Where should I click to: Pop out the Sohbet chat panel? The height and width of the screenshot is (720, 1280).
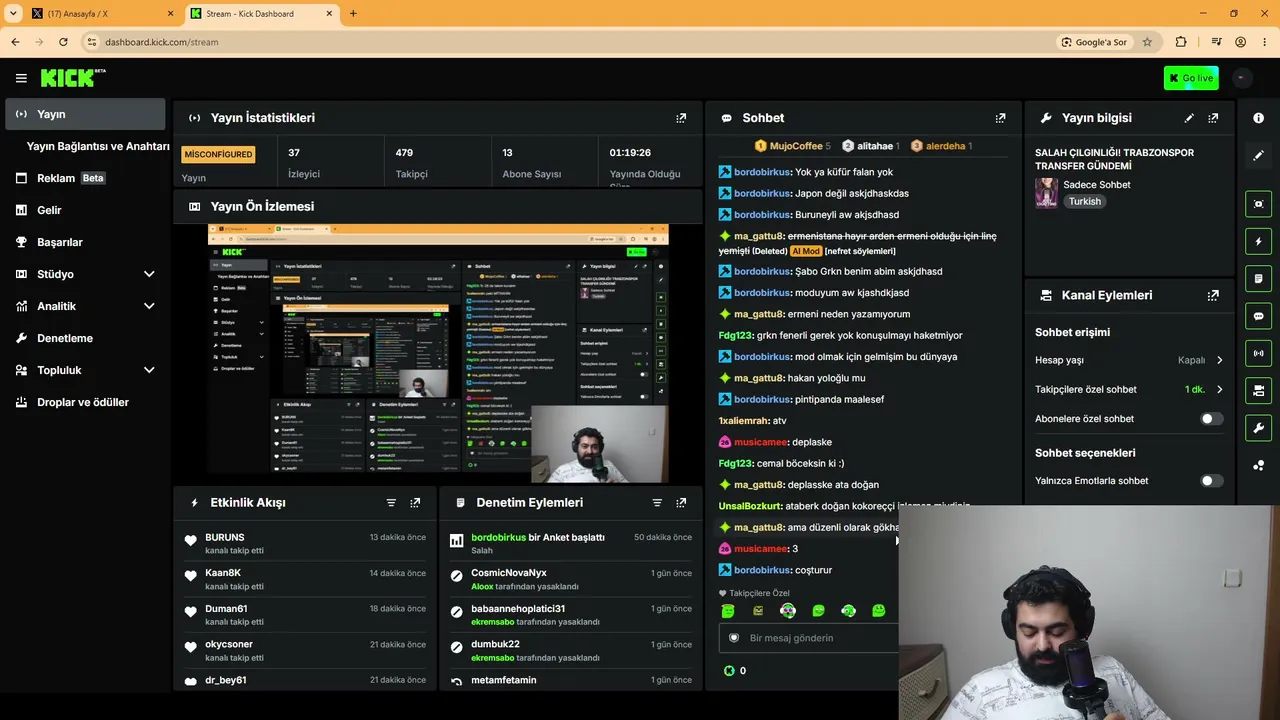tap(1000, 118)
